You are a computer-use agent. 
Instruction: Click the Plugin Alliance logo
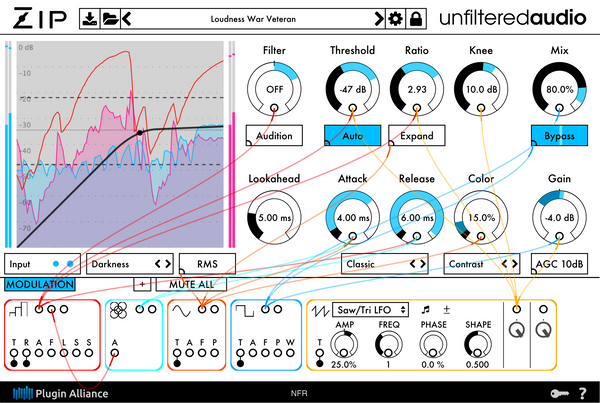pos(60,393)
